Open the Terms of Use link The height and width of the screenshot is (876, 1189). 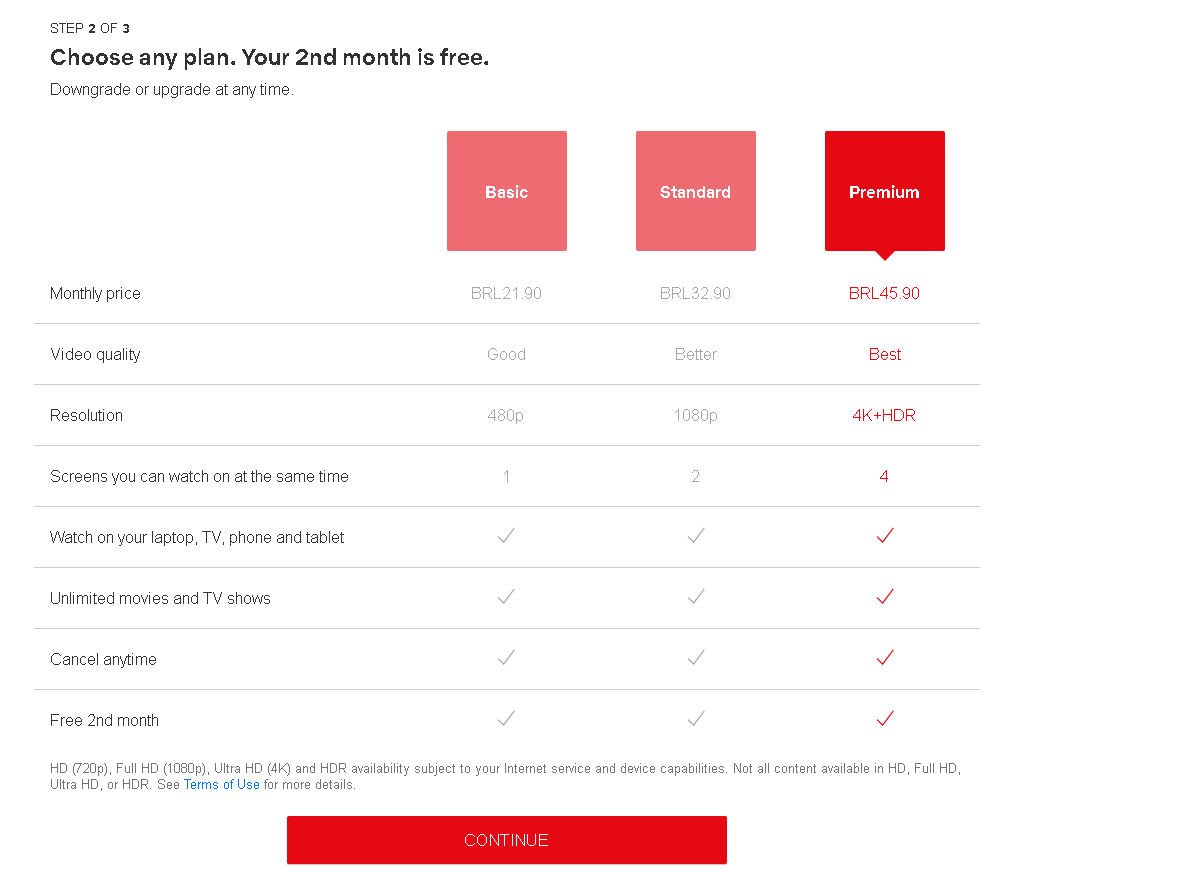tap(221, 784)
